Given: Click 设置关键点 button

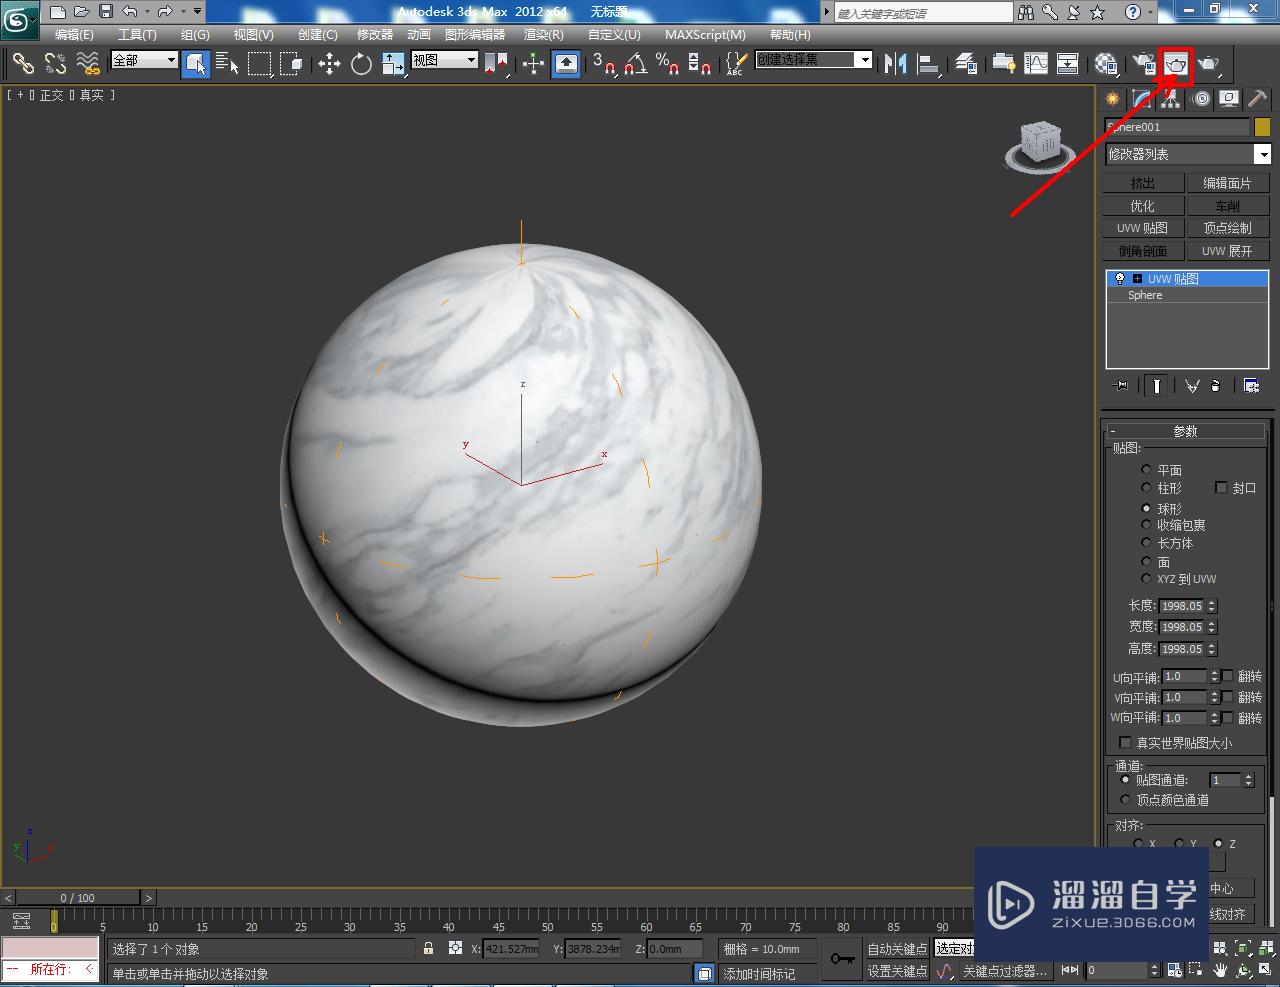Looking at the screenshot, I should click(x=897, y=971).
